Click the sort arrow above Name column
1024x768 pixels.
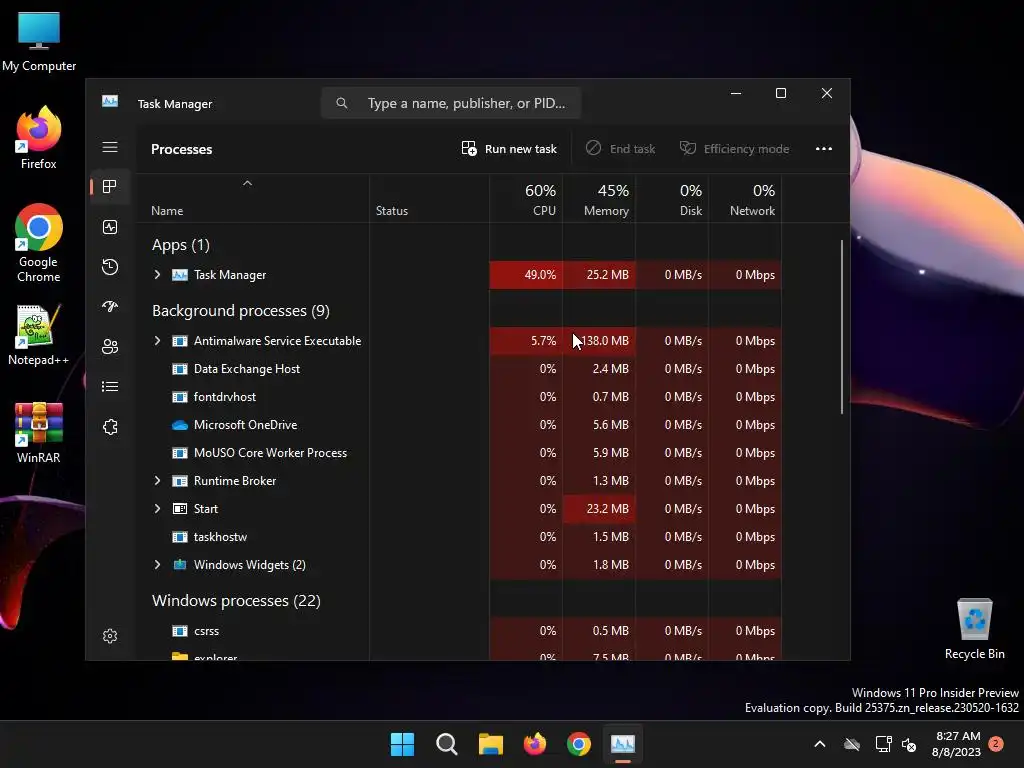pos(247,184)
